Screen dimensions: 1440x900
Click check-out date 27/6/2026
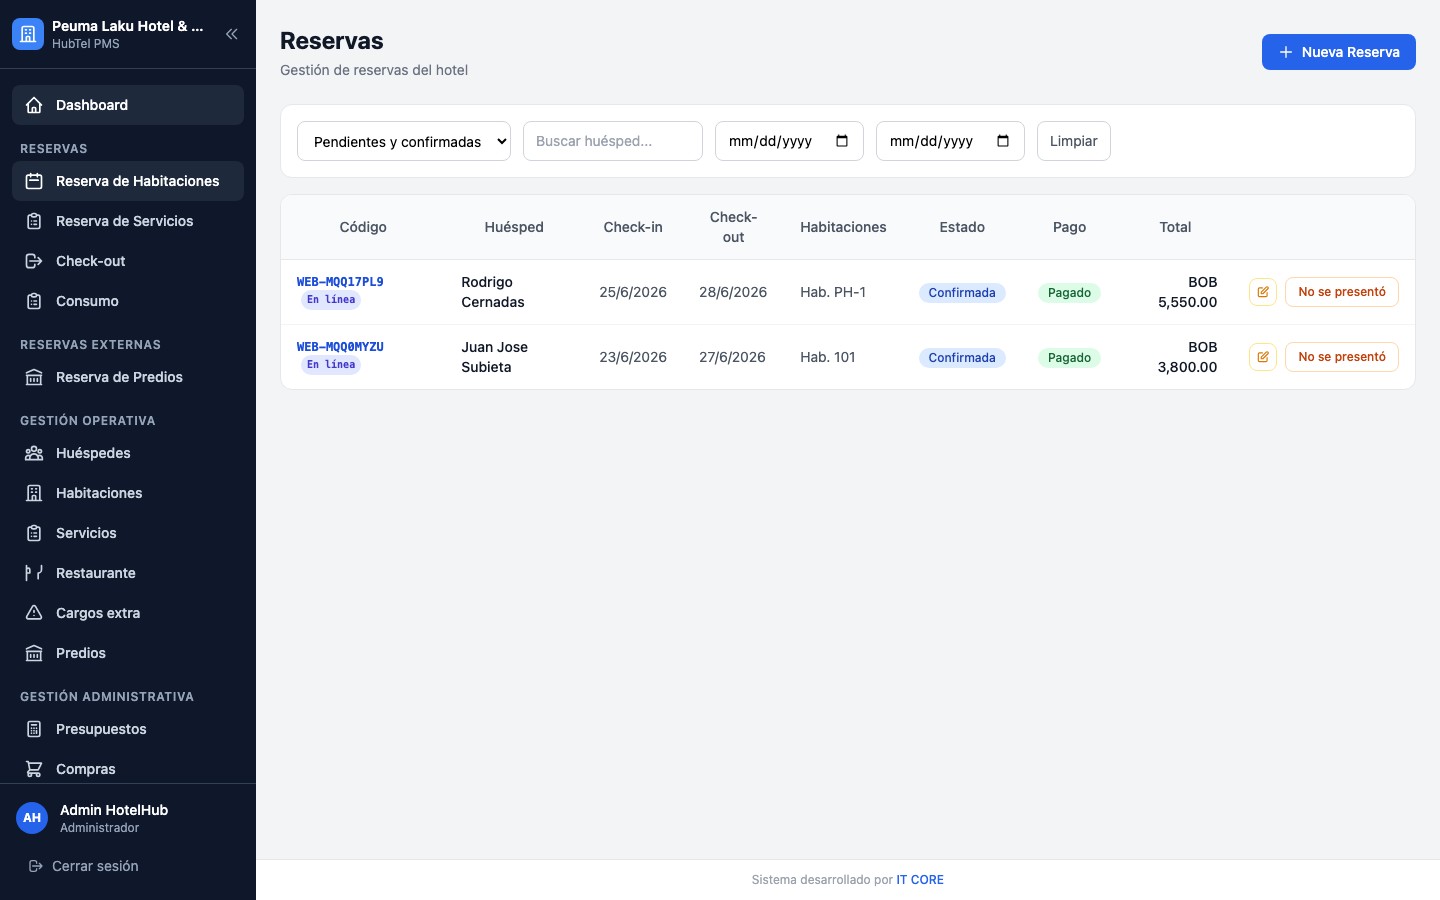pyautogui.click(x=732, y=357)
